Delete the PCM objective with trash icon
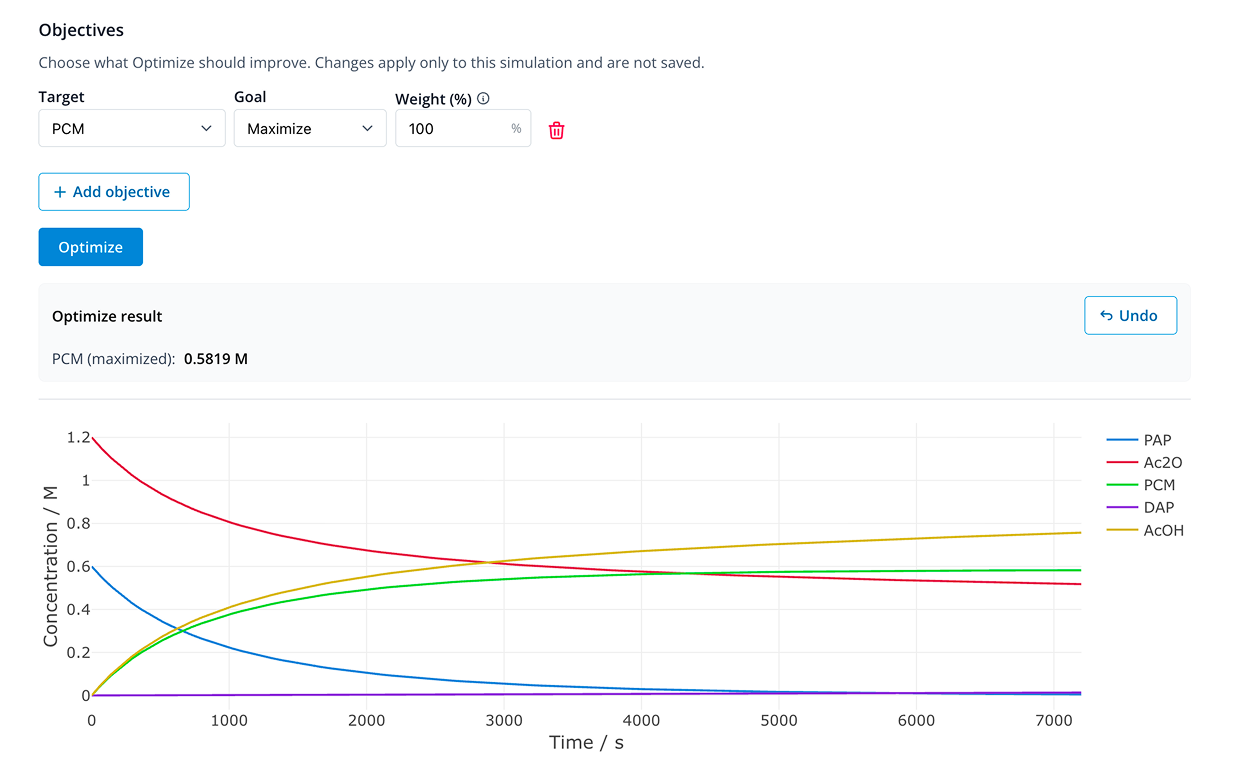Viewport: 1233px width, 779px height. coord(557,130)
